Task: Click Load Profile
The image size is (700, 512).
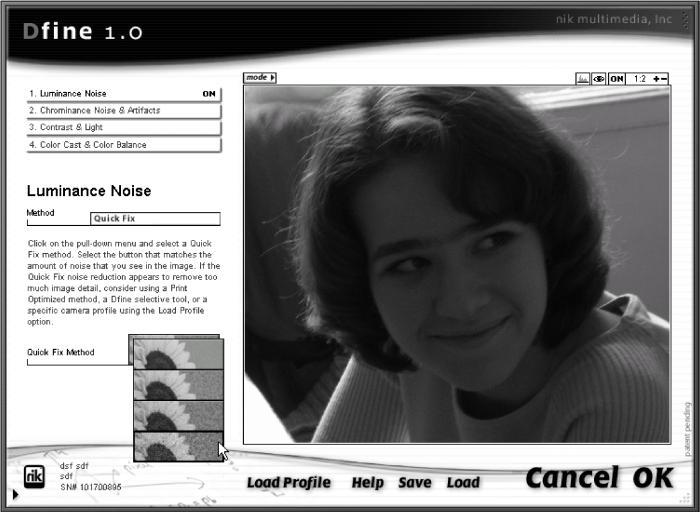Action: [289, 483]
